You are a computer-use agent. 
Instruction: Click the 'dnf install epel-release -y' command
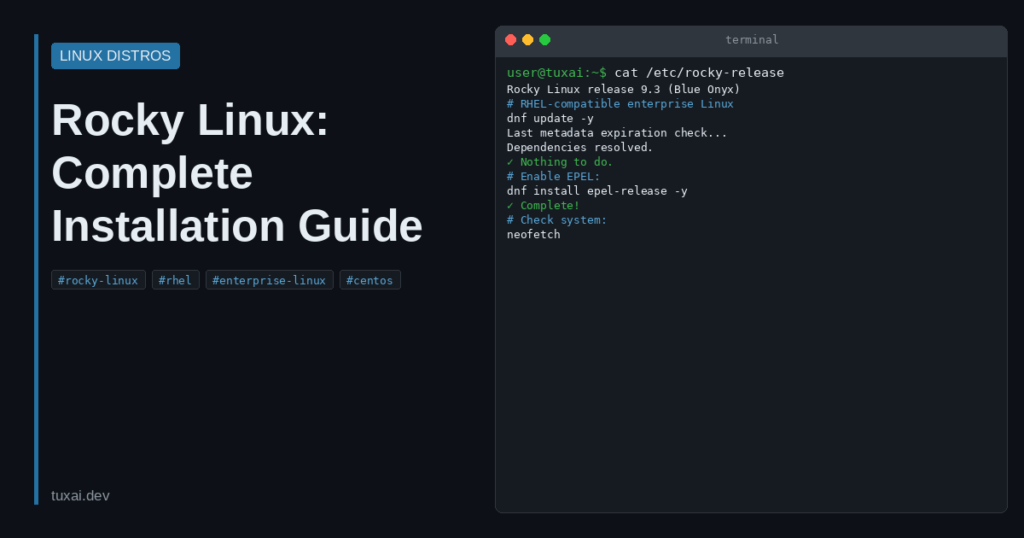click(597, 191)
